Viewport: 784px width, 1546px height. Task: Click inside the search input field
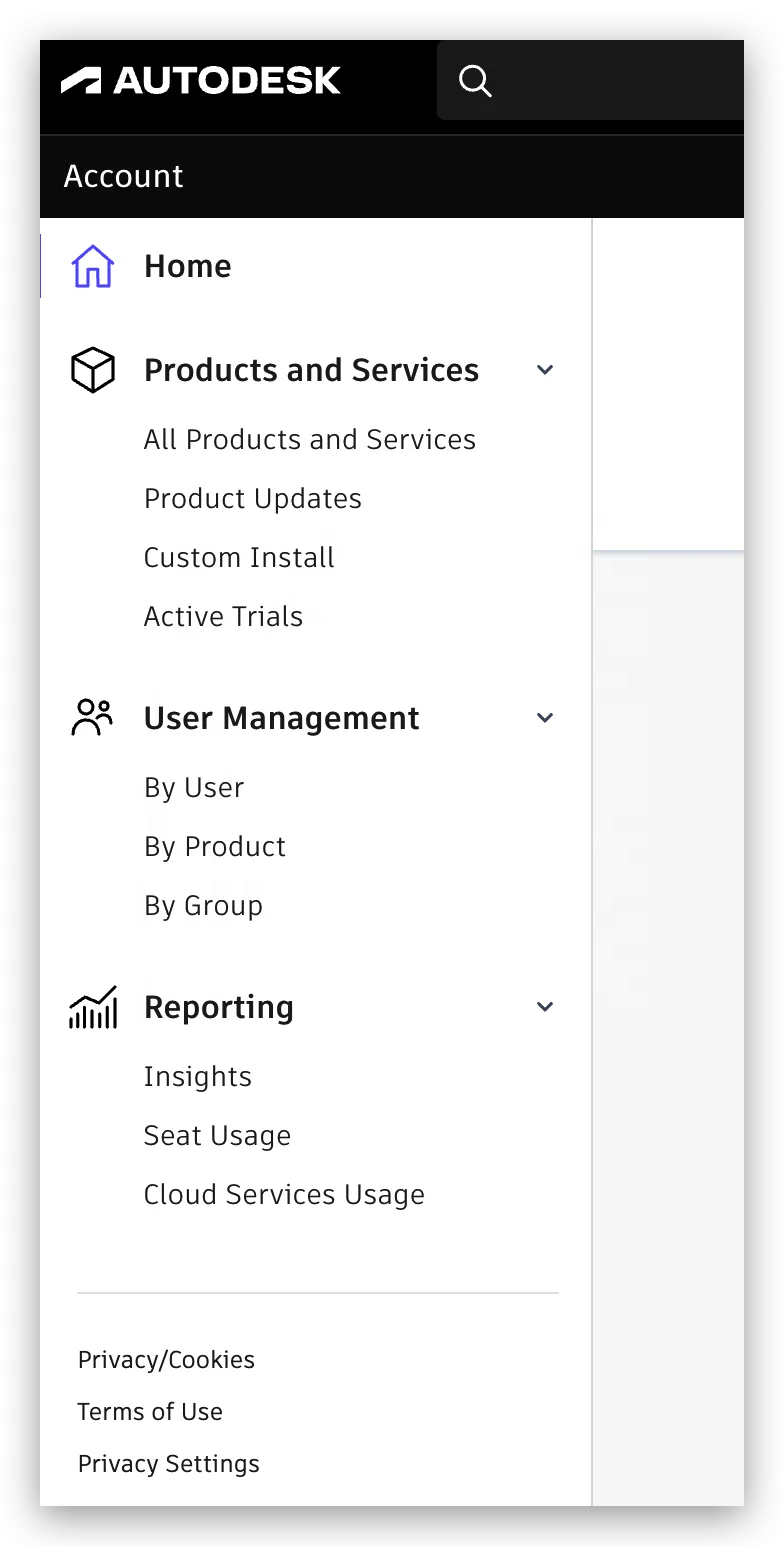[x=620, y=81]
